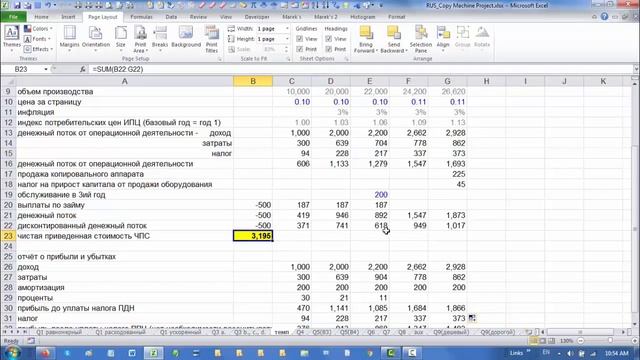This screenshot has height=360, width=640.
Task: Open the Q7 worksheet tab
Action: click(386, 332)
